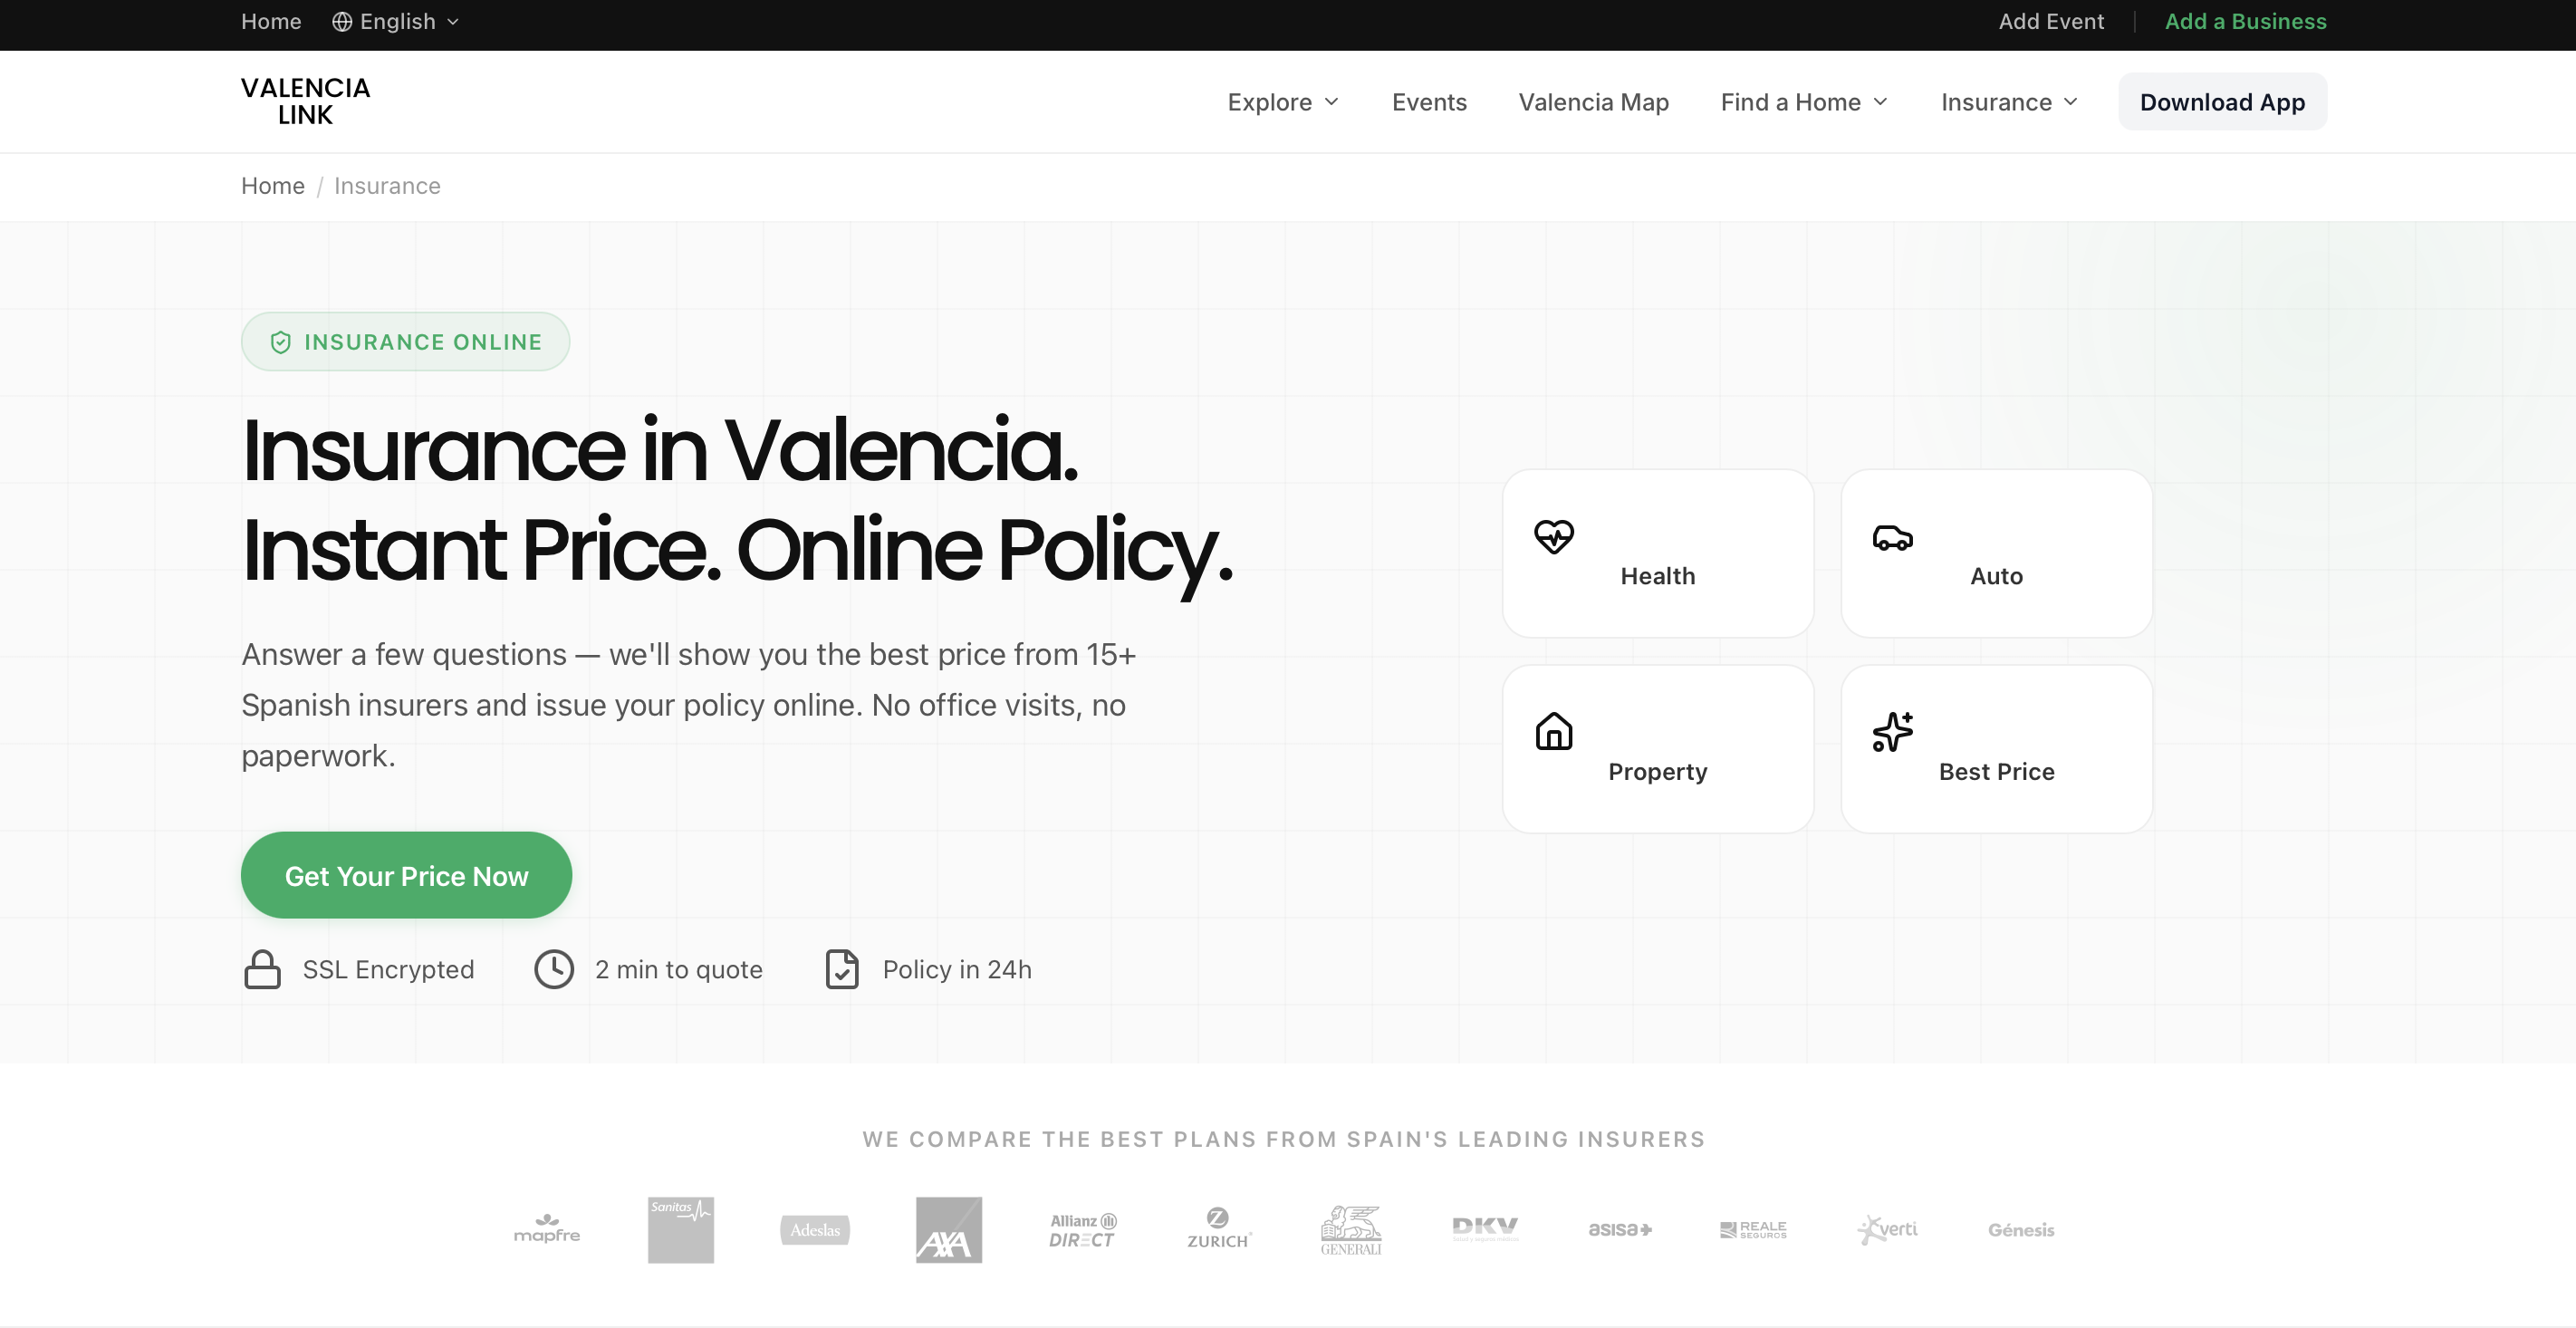Click the Download App button
This screenshot has width=2576, height=1328.
[2222, 102]
